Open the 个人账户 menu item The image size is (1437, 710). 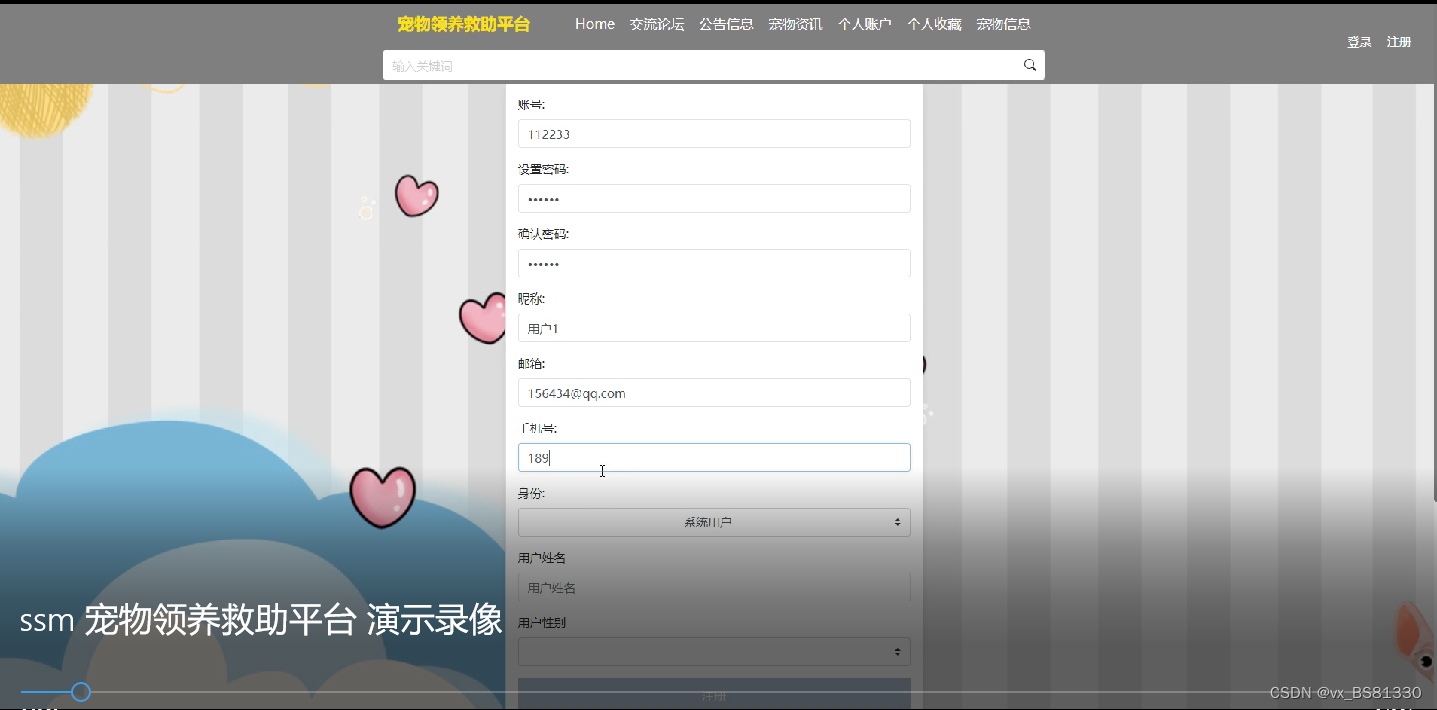coord(865,24)
